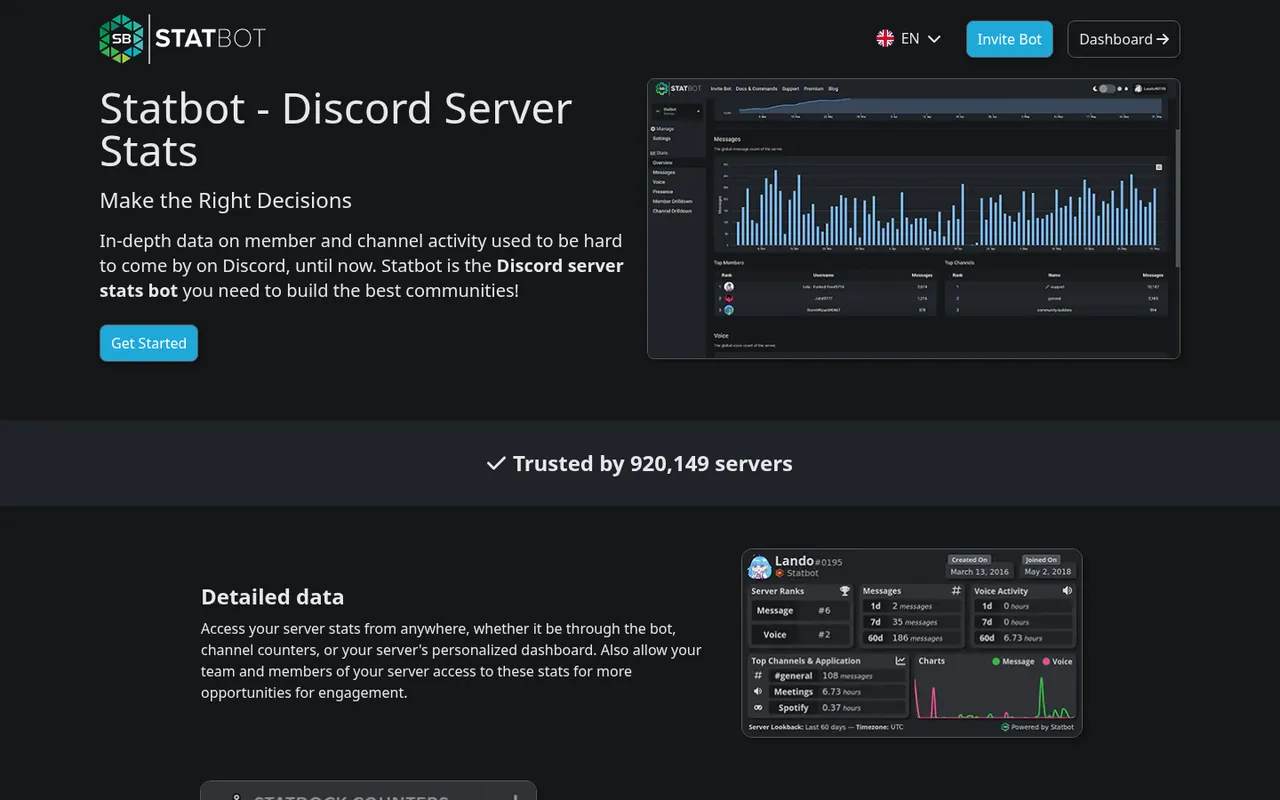1280x800 pixels.
Task: Expand the language menu with the chevron beside EN
Action: [934, 39]
